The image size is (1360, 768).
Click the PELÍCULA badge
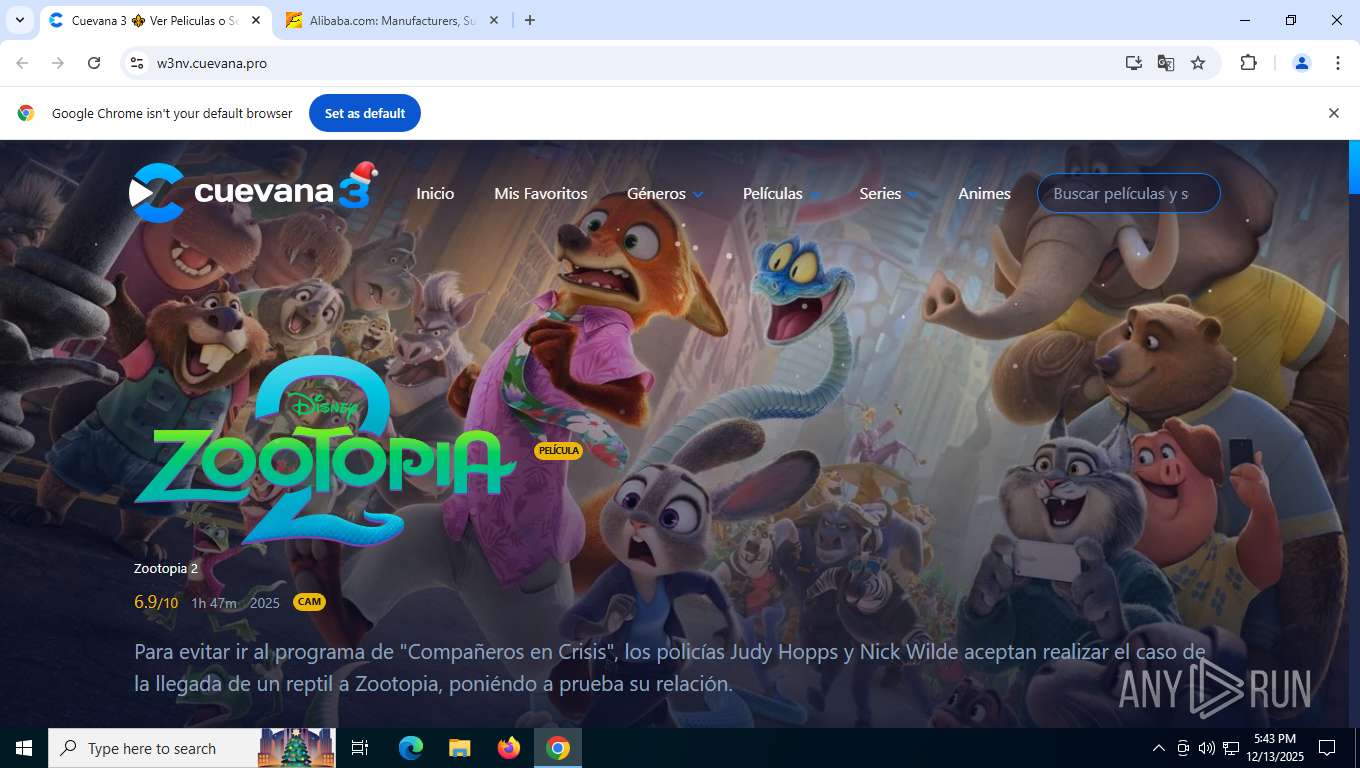click(x=558, y=451)
